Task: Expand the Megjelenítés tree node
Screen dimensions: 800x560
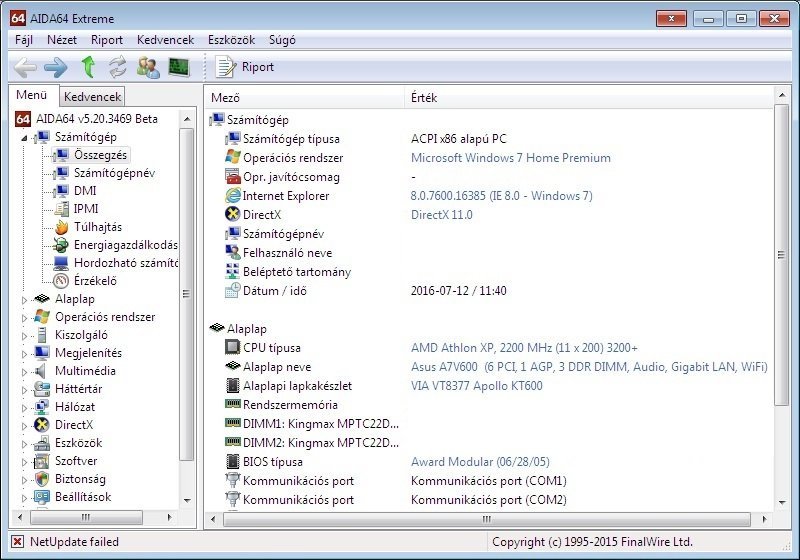Action: point(24,354)
